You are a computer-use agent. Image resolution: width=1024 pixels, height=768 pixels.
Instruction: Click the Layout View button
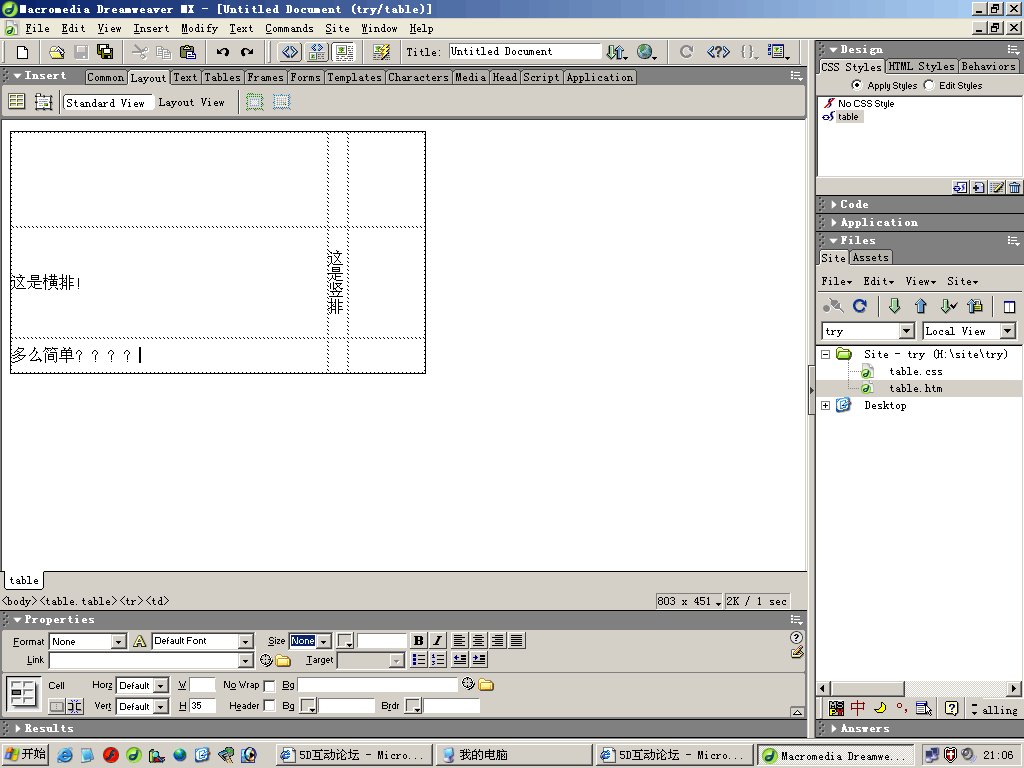point(192,102)
